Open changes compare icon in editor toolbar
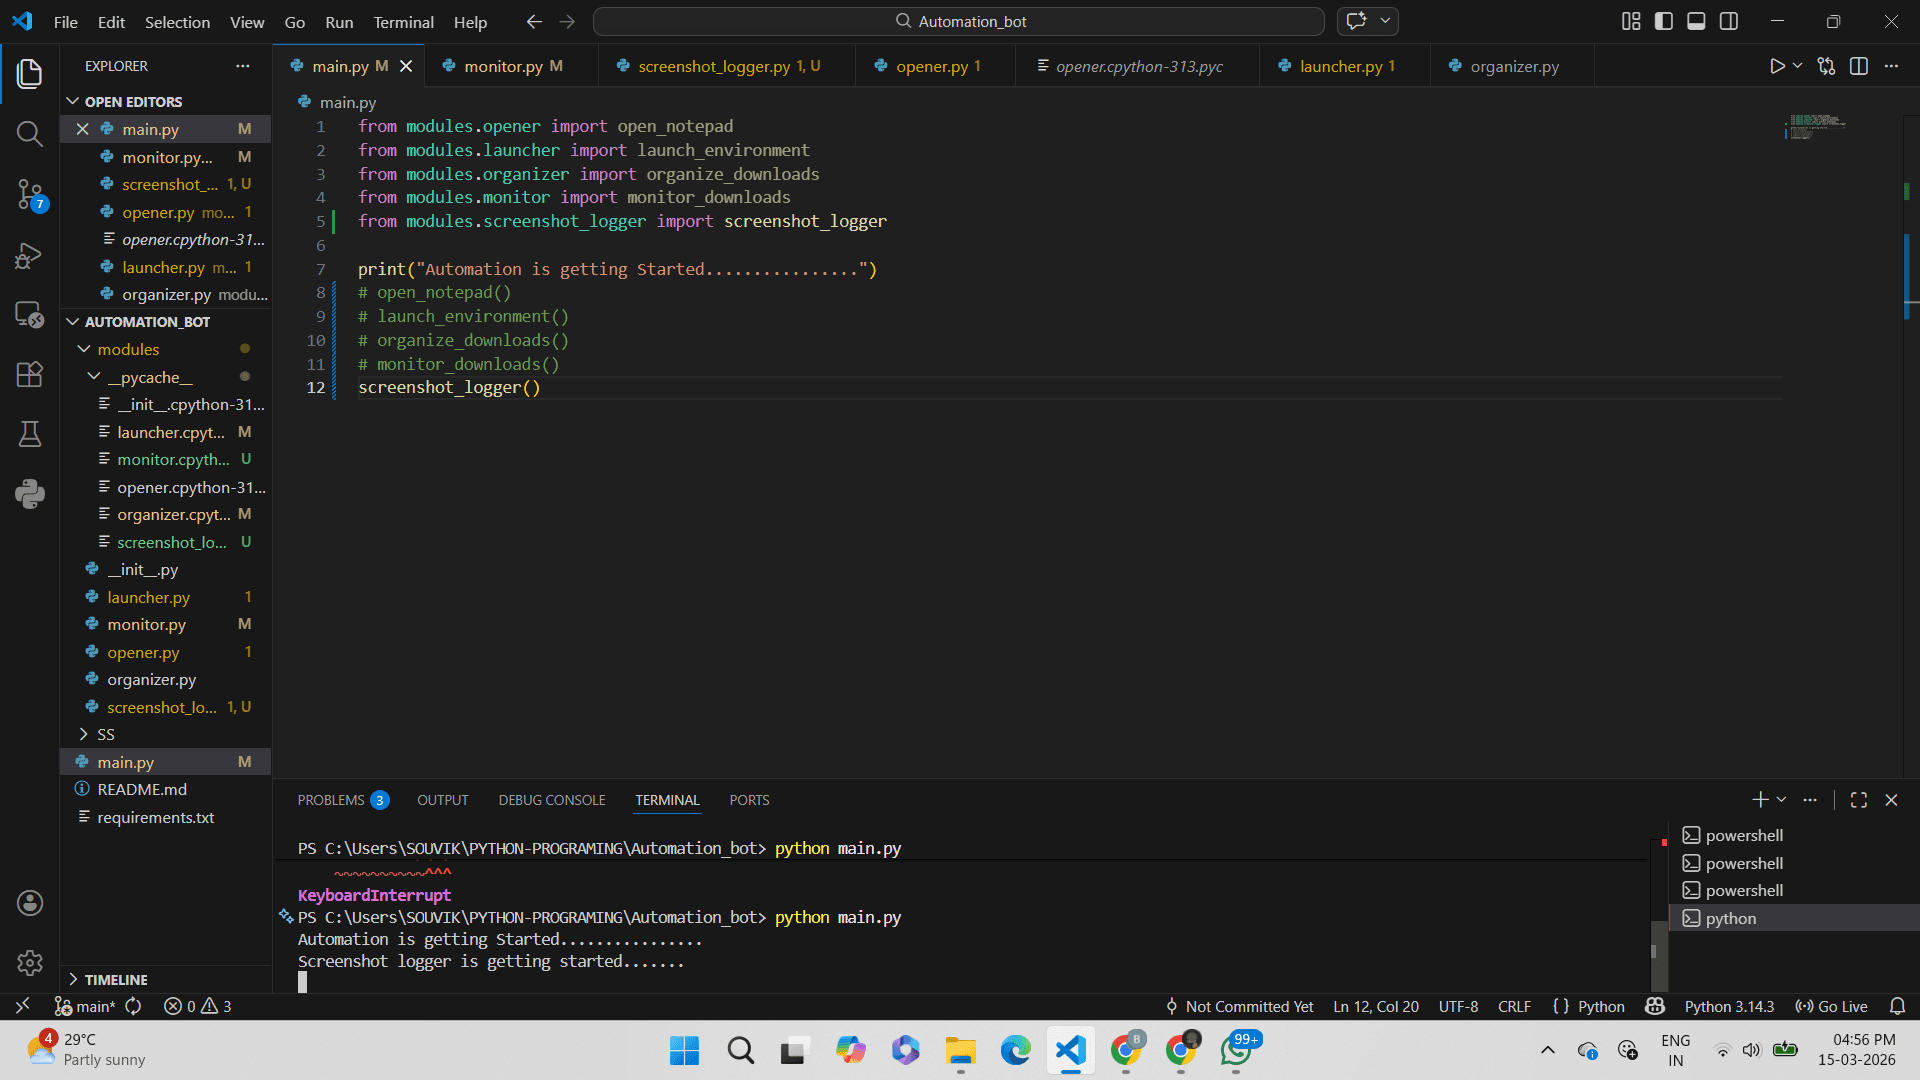This screenshot has height=1080, width=1920. [x=1826, y=66]
